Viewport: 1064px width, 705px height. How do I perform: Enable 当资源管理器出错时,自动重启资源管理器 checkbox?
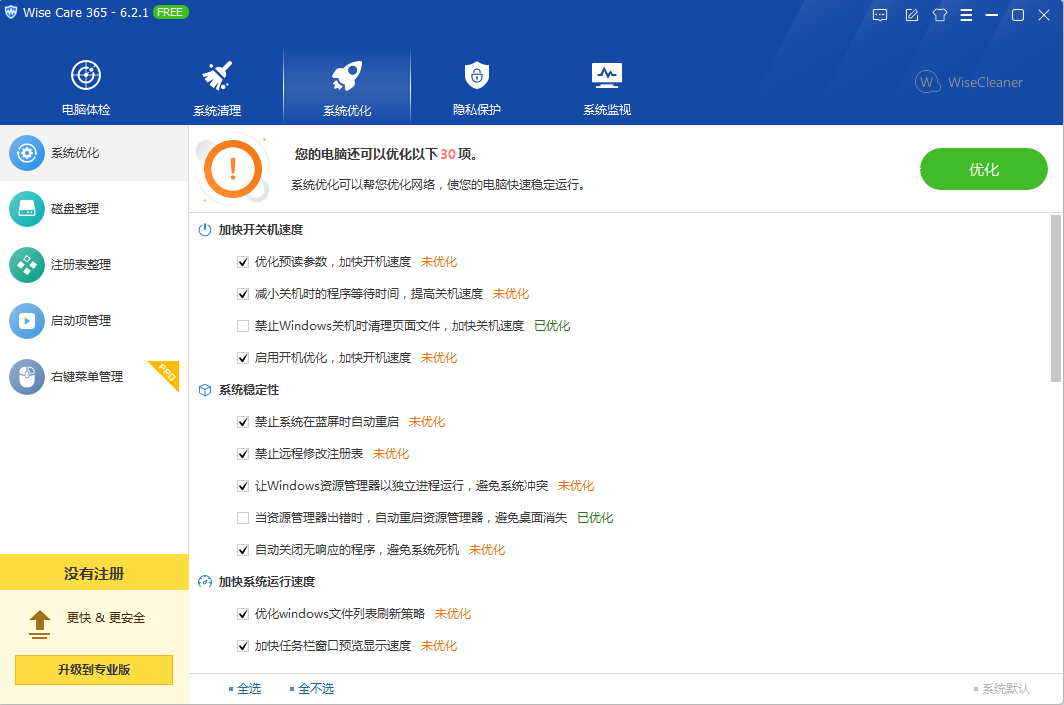(243, 518)
